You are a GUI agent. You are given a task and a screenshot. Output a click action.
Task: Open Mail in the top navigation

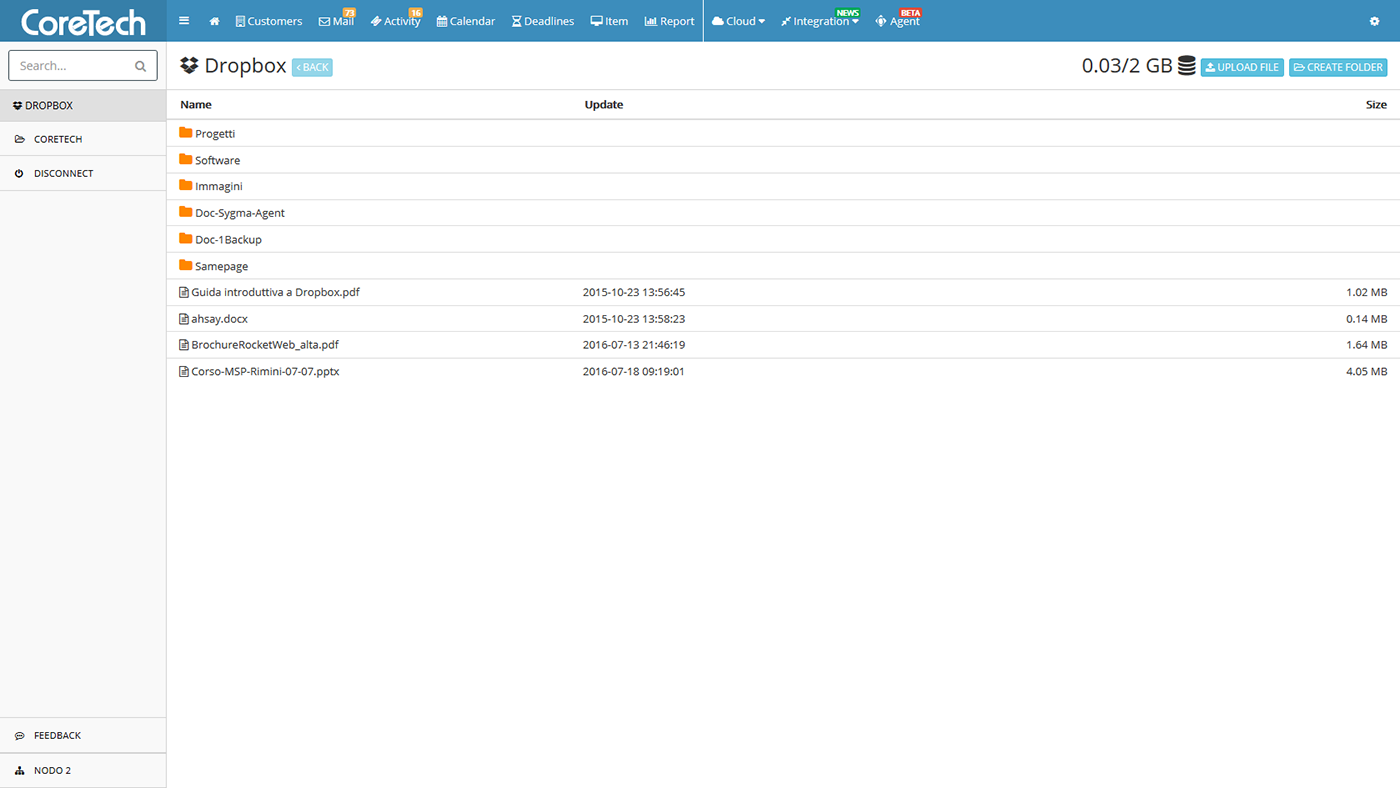tap(336, 21)
